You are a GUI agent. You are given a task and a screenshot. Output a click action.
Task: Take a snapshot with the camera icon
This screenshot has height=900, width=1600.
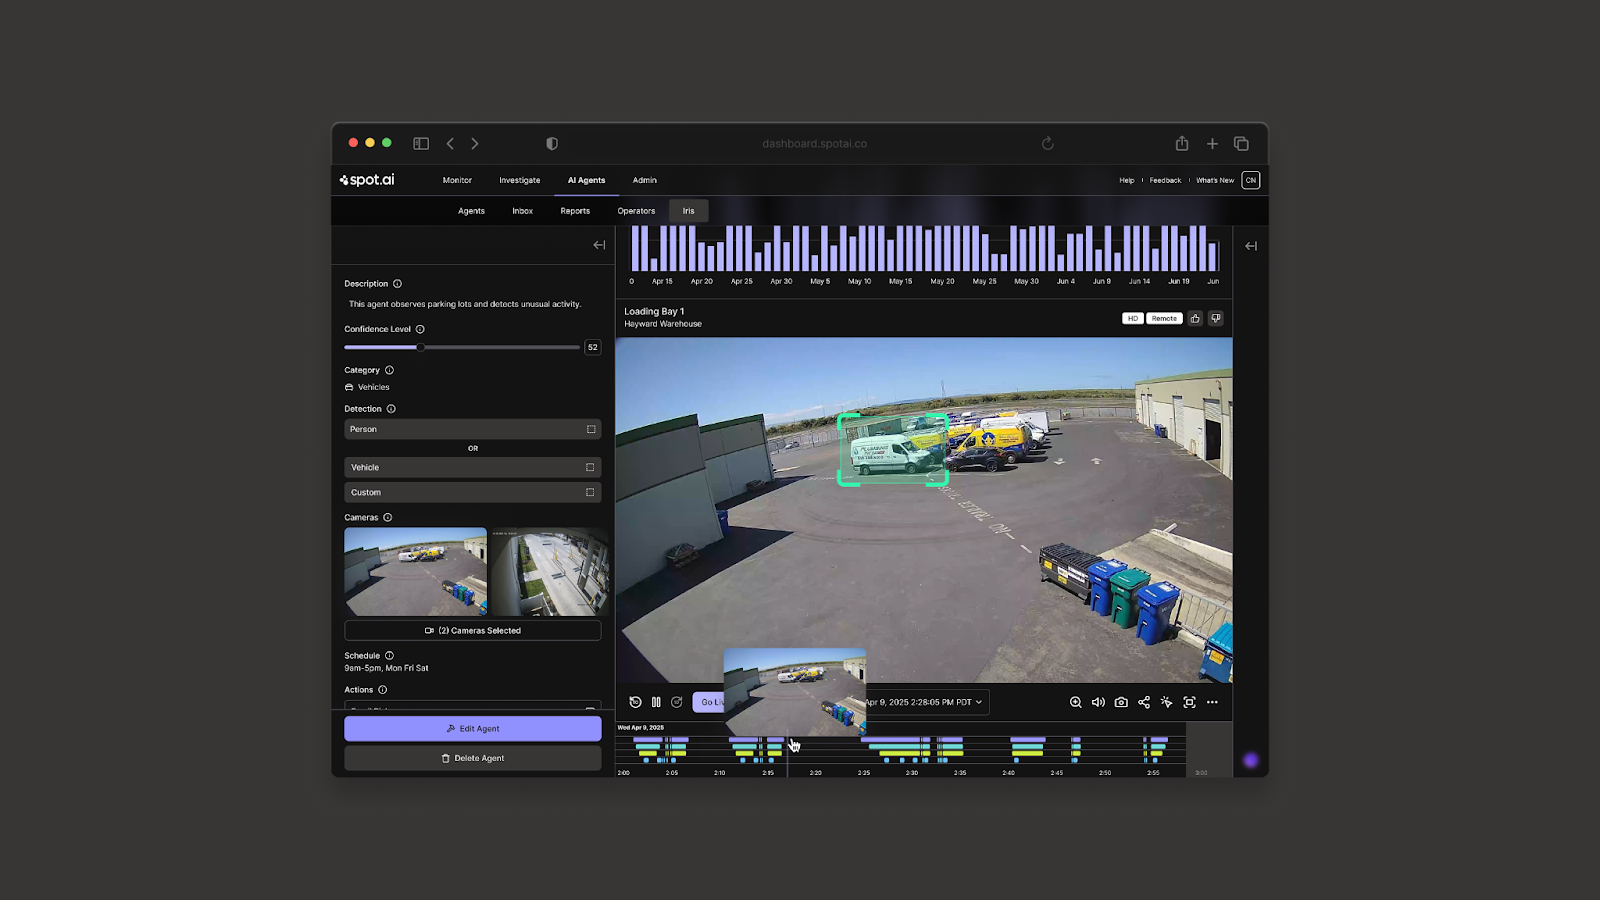click(1121, 702)
